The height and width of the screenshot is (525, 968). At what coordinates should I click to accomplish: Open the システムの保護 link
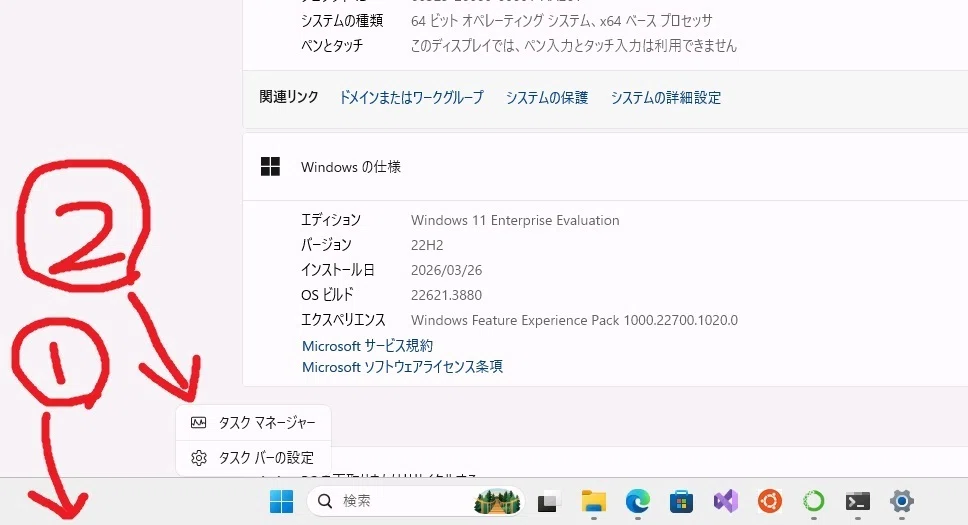click(547, 98)
